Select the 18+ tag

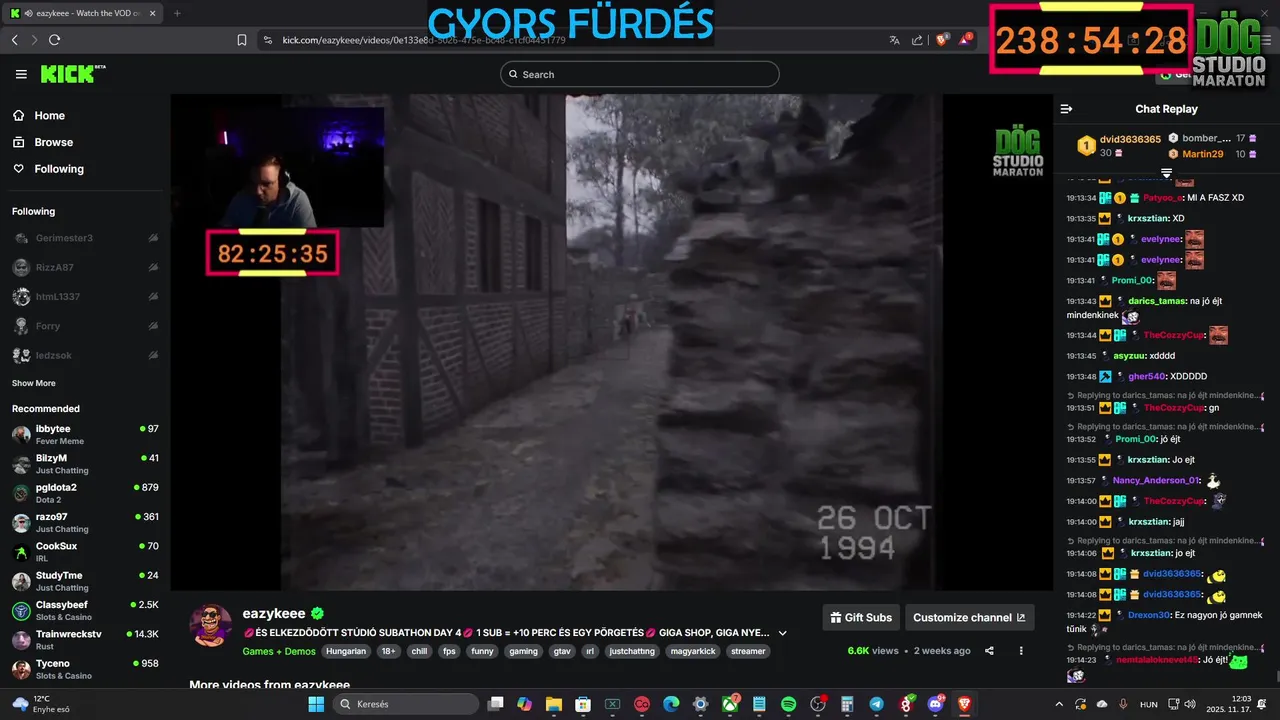(x=390, y=651)
